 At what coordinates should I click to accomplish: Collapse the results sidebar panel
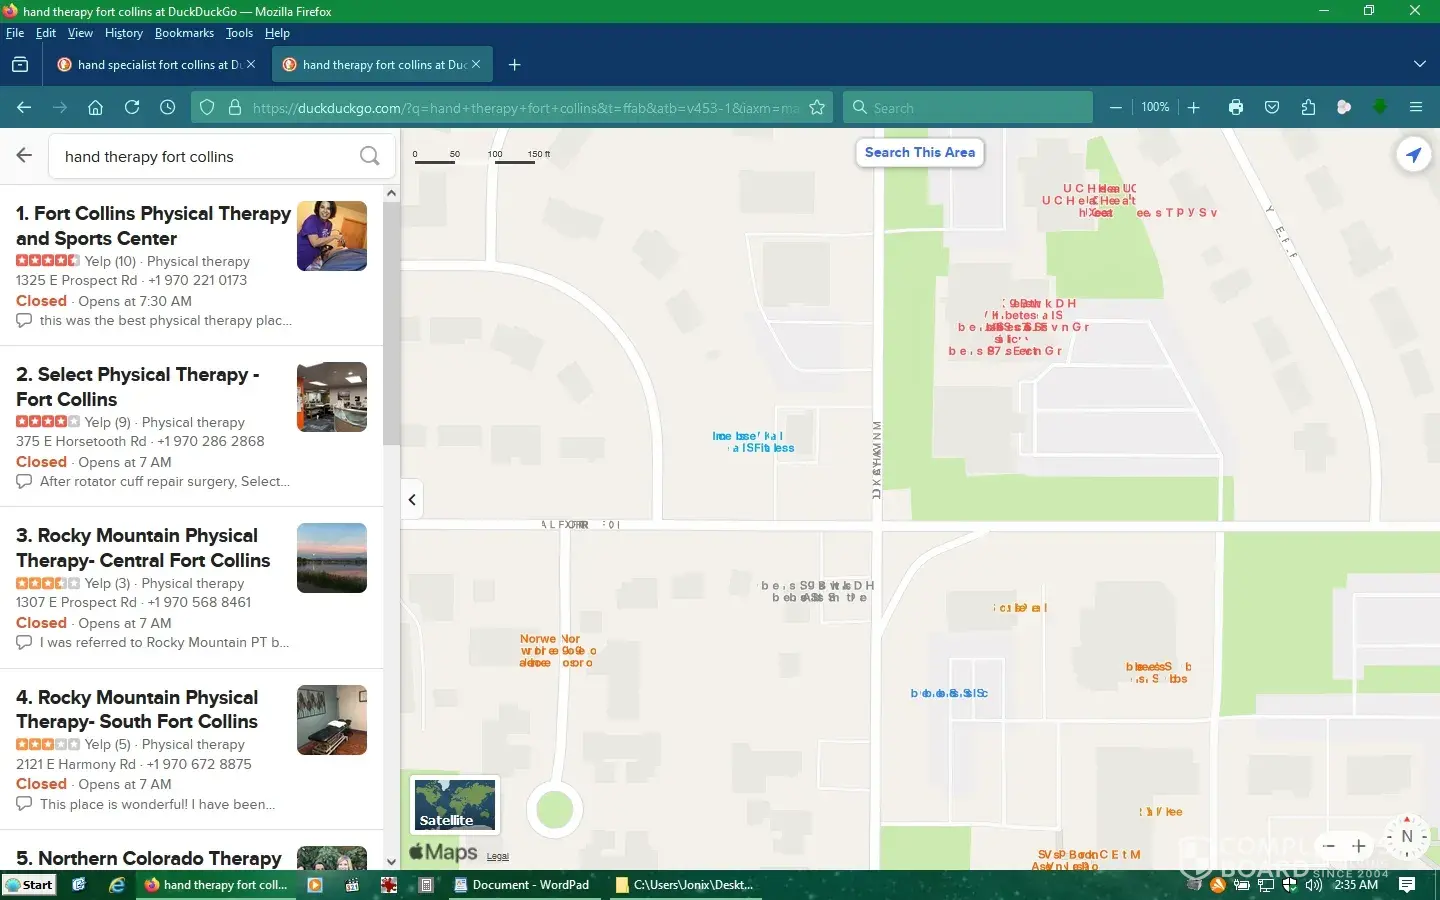(412, 499)
